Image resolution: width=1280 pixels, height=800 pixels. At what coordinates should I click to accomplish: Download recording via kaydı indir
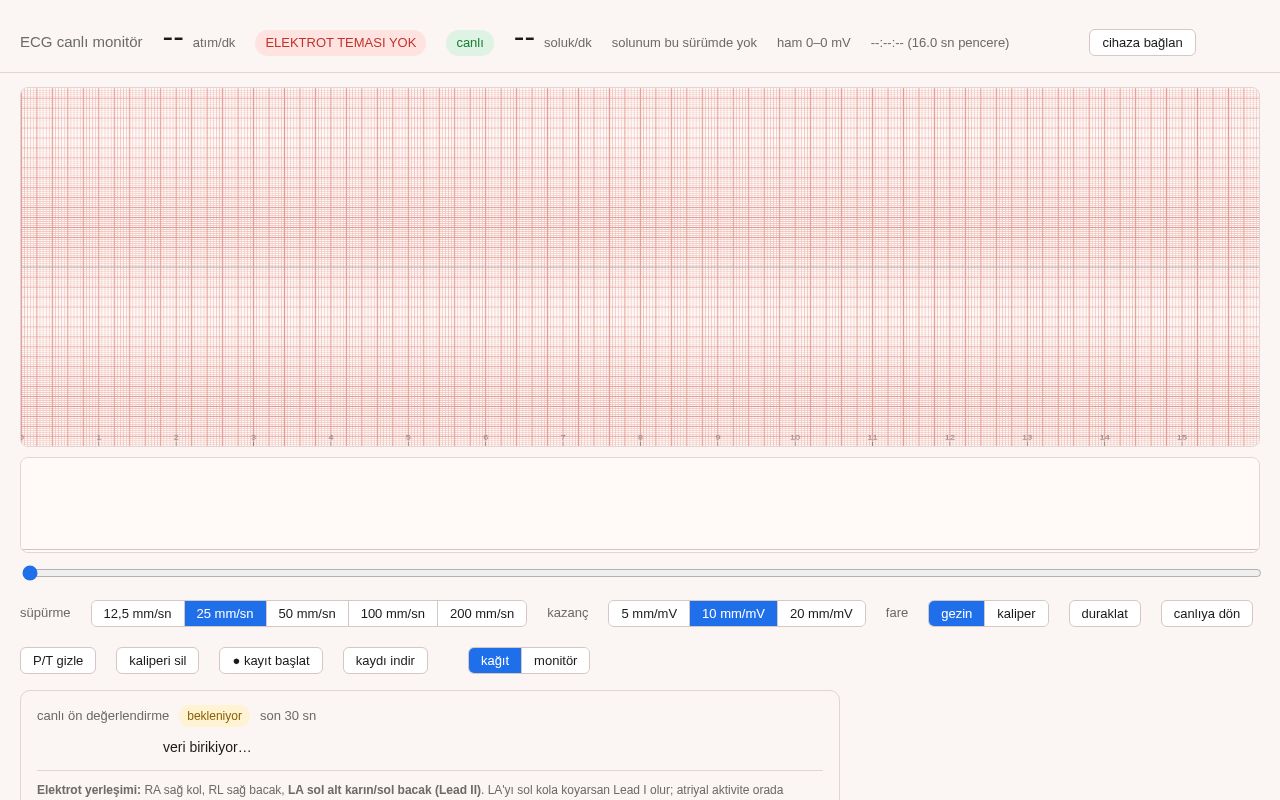(x=385, y=660)
